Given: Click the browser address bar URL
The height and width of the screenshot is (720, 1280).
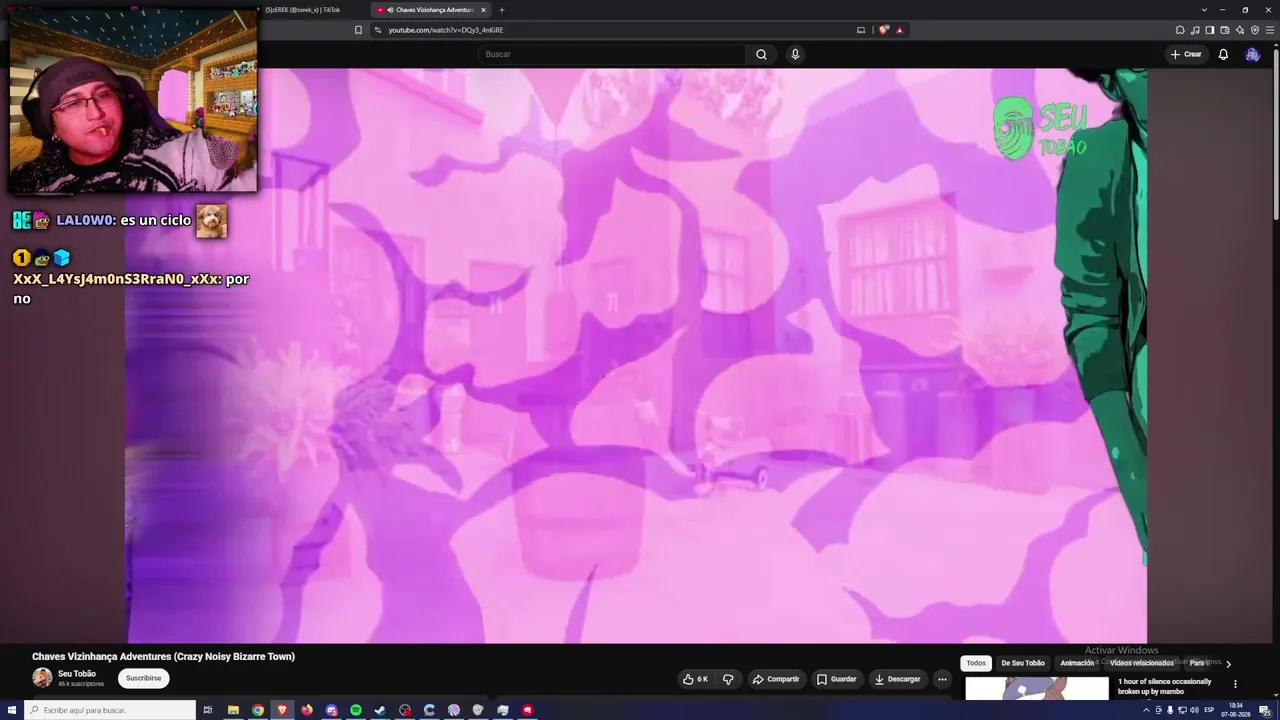Looking at the screenshot, I should (446, 30).
